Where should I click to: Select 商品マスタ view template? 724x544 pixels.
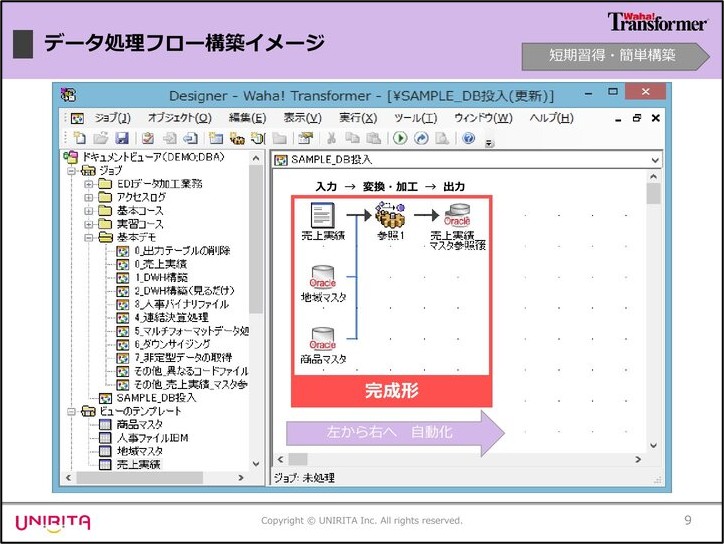click(139, 425)
